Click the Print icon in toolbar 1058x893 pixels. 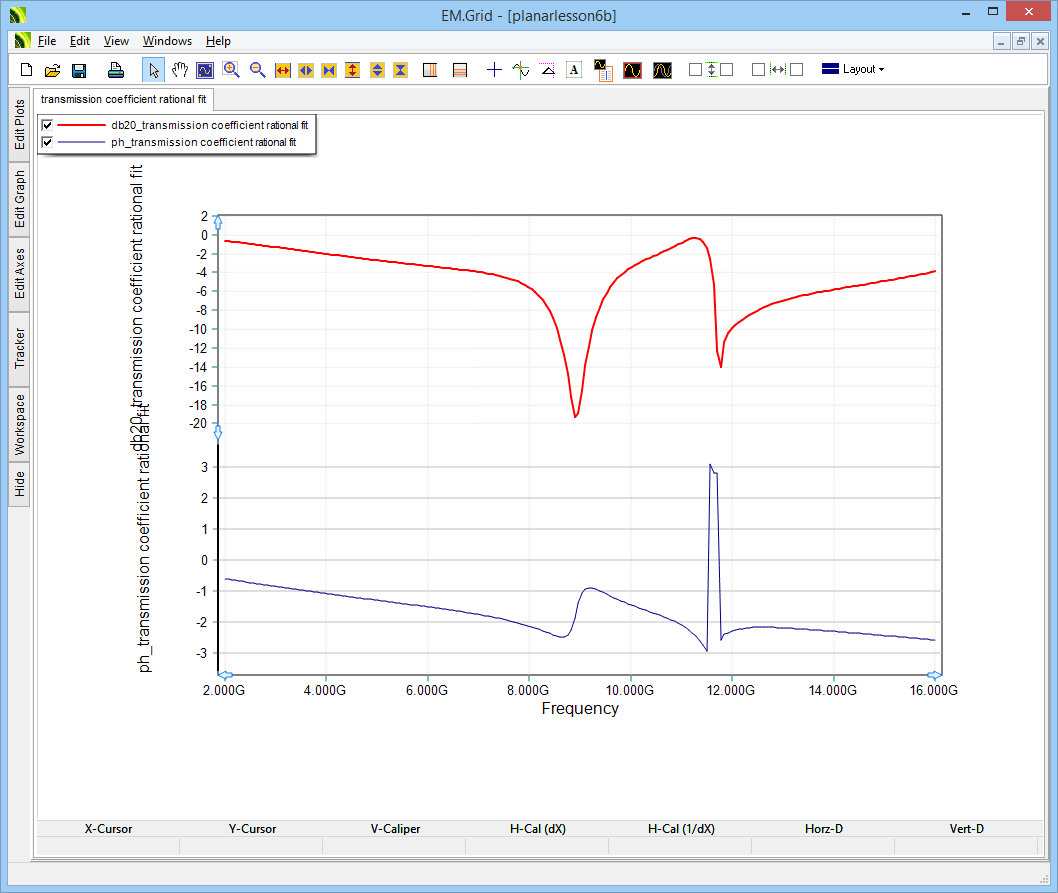tap(116, 70)
